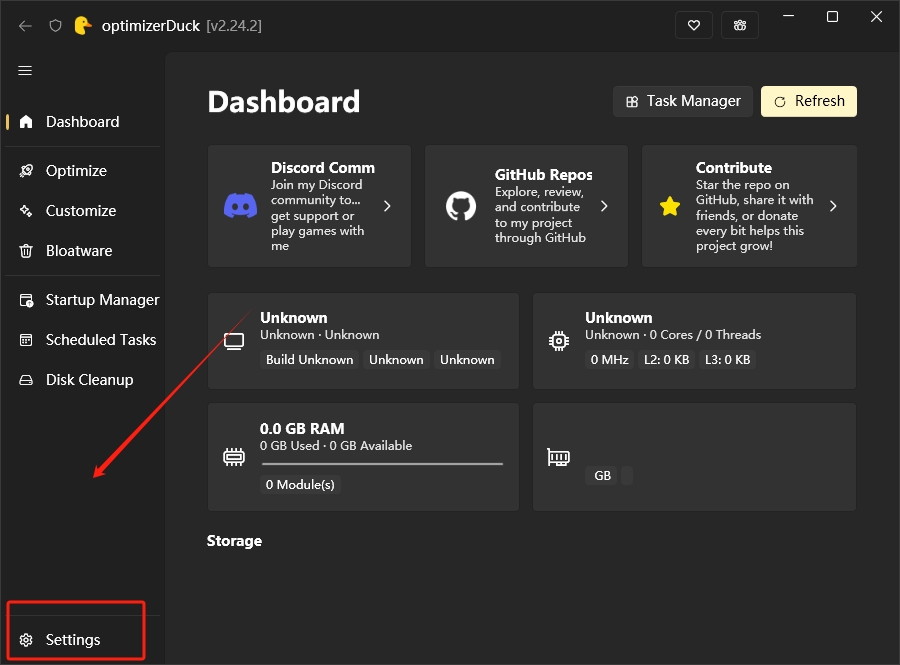Click the CPU chip icon

[x=558, y=341]
